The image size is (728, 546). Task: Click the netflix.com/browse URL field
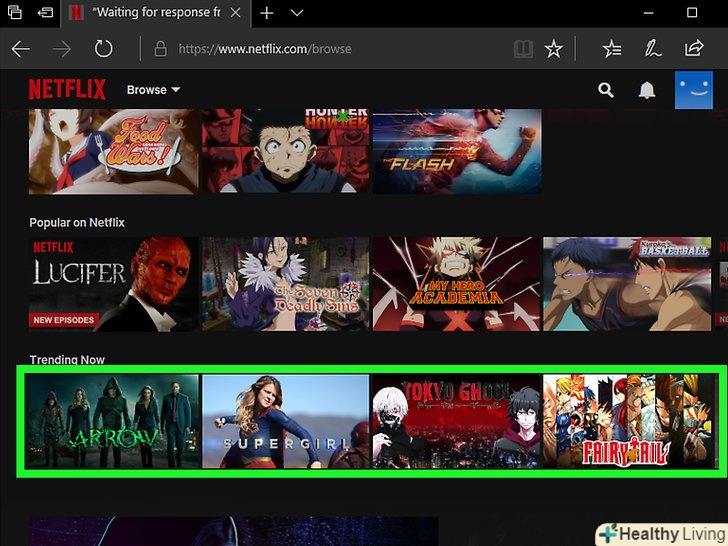pyautogui.click(x=265, y=49)
